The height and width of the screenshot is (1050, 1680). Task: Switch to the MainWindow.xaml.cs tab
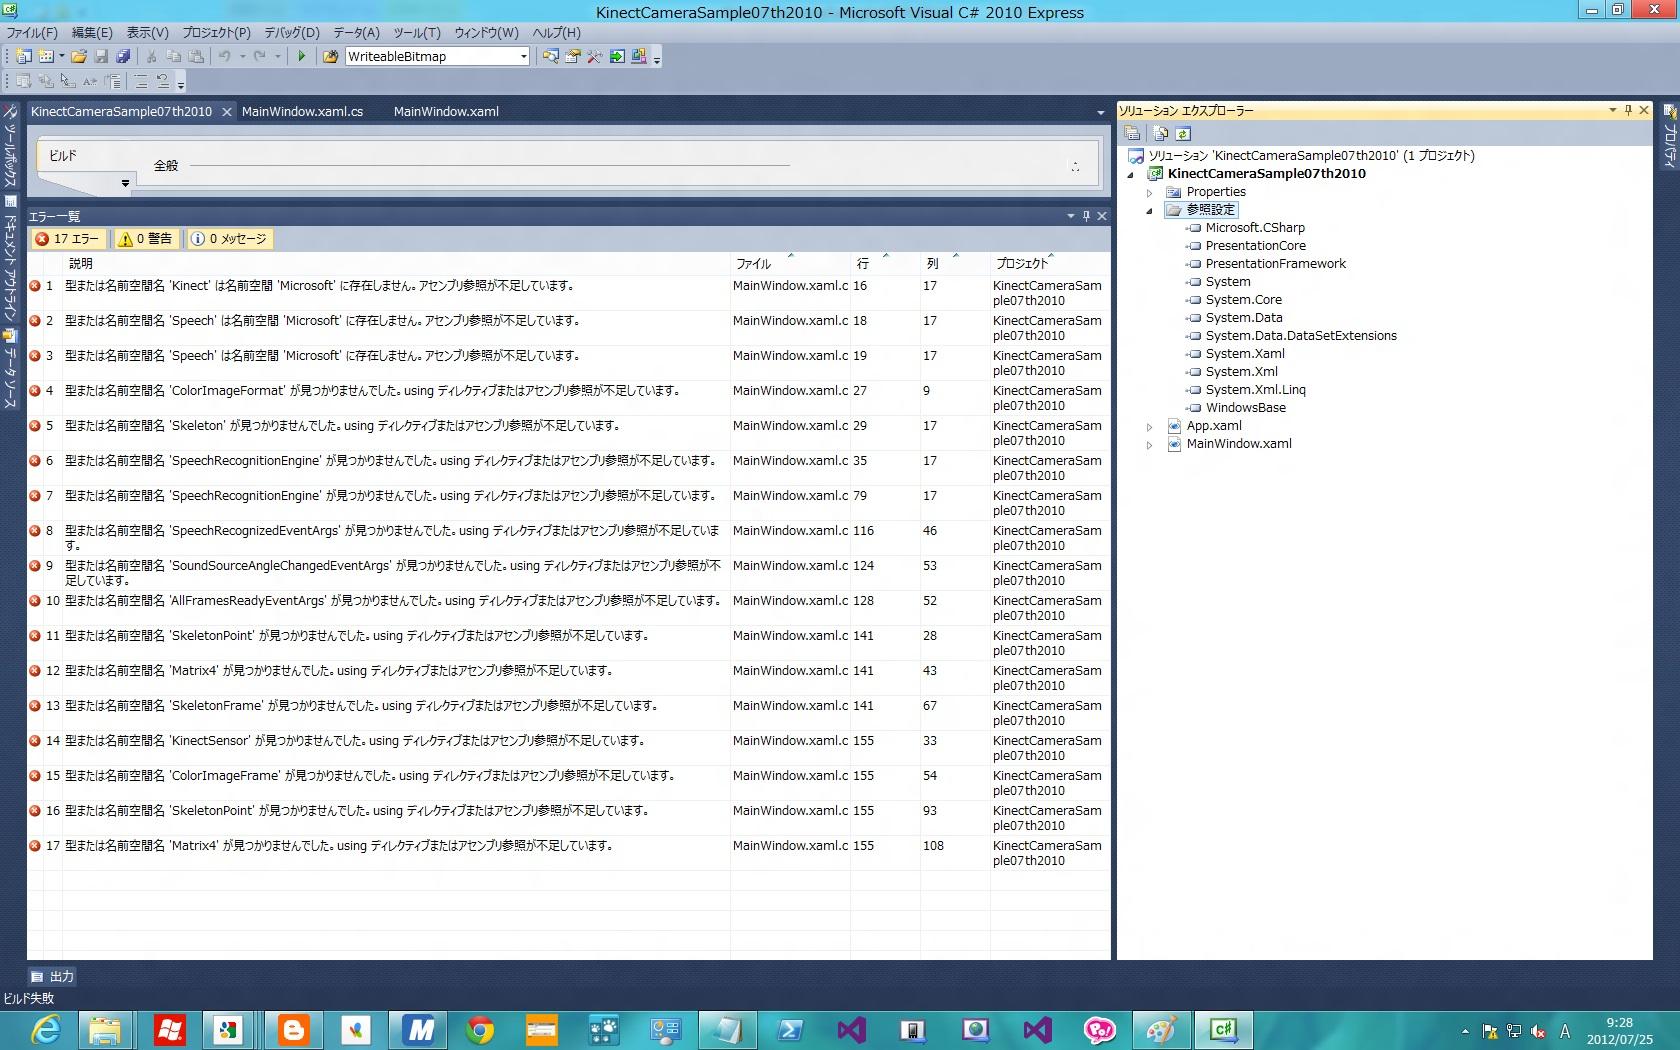pos(302,112)
